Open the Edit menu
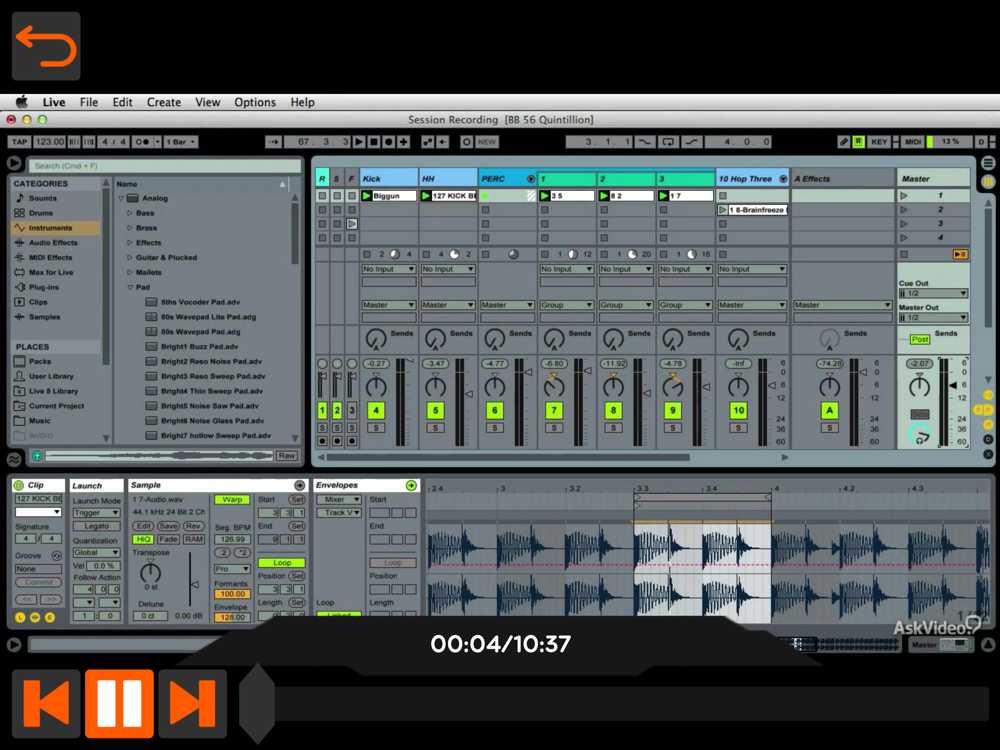 122,102
